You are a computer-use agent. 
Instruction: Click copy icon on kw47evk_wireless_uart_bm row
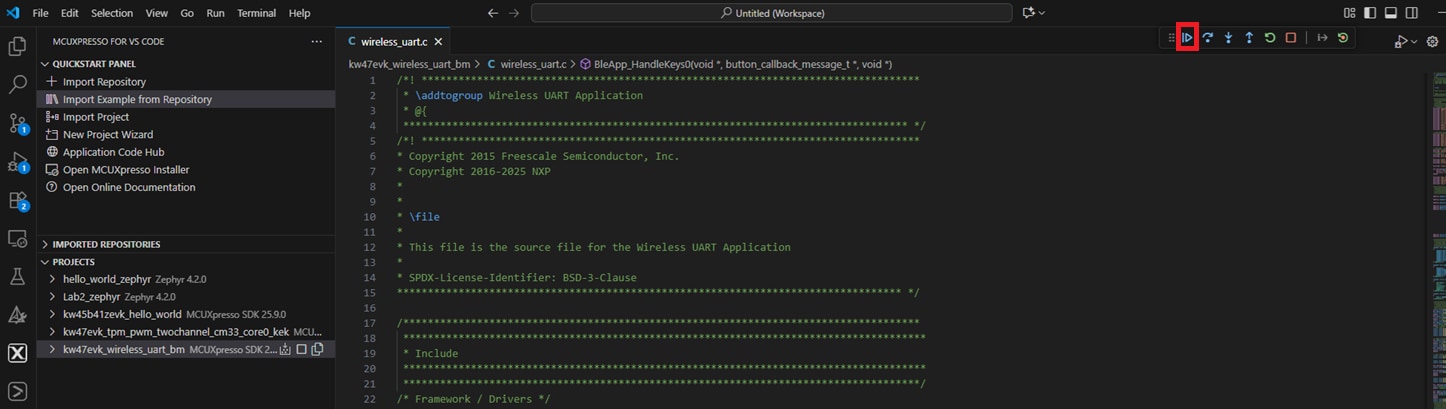317,349
